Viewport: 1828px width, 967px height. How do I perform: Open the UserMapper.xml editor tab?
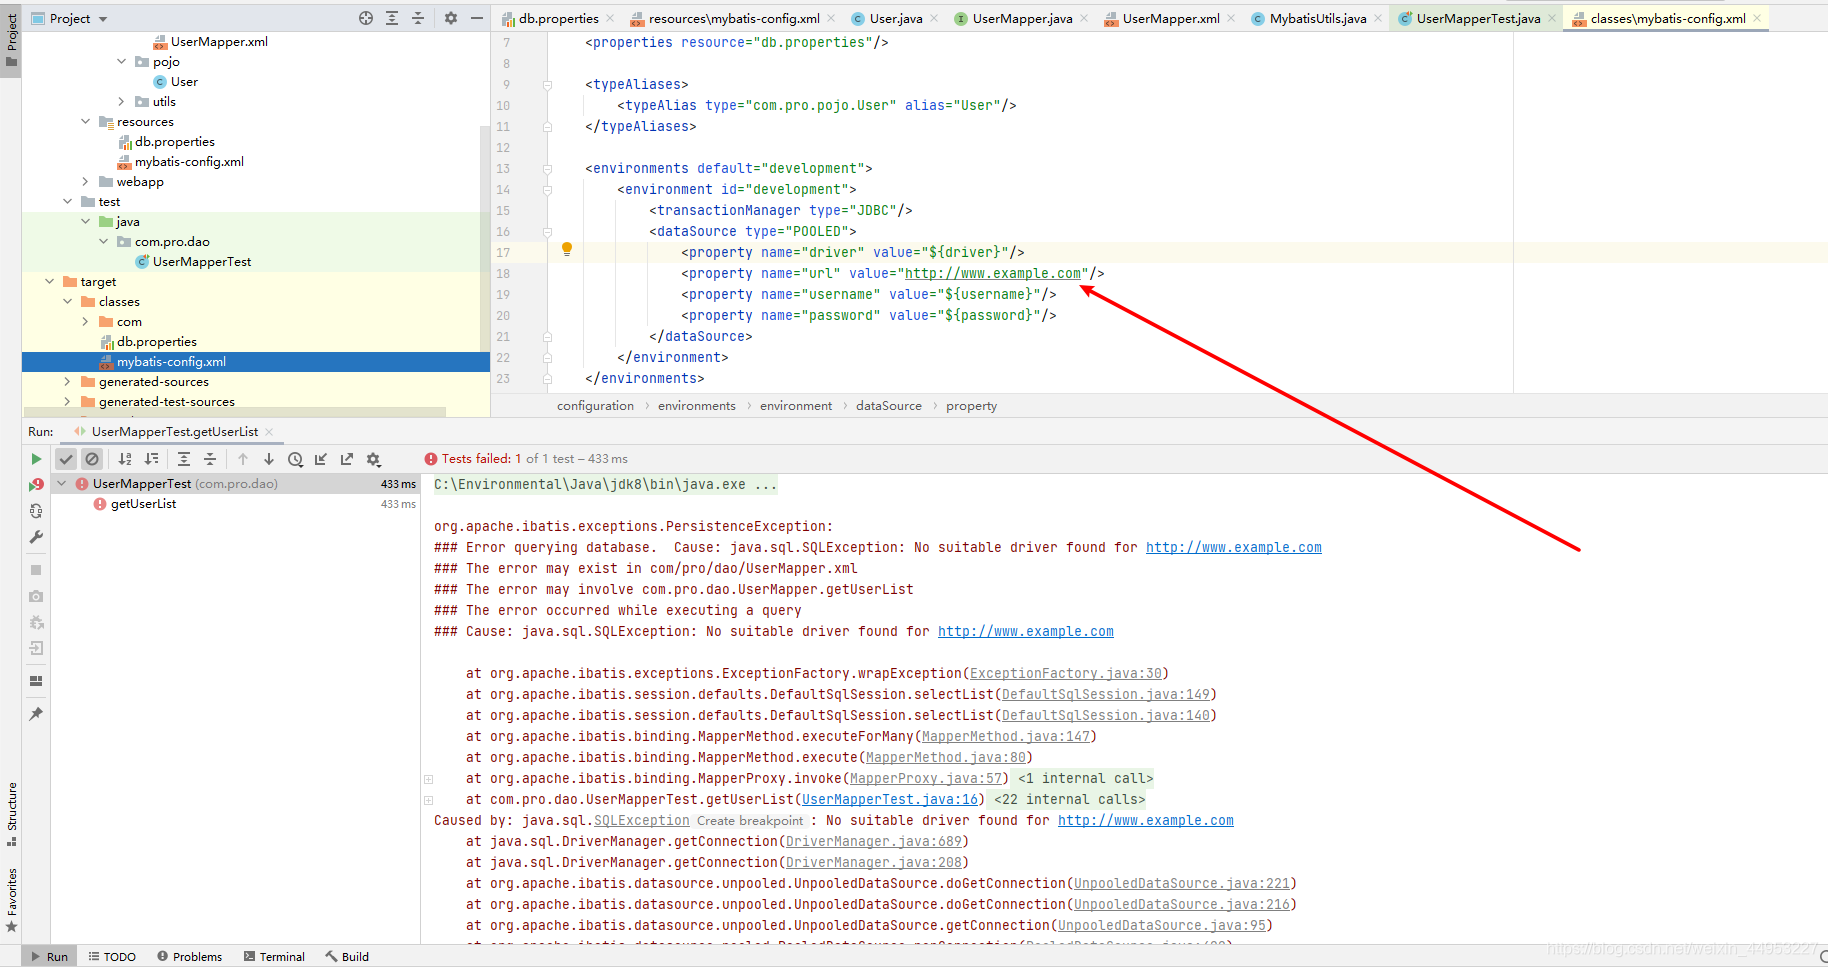[1168, 17]
